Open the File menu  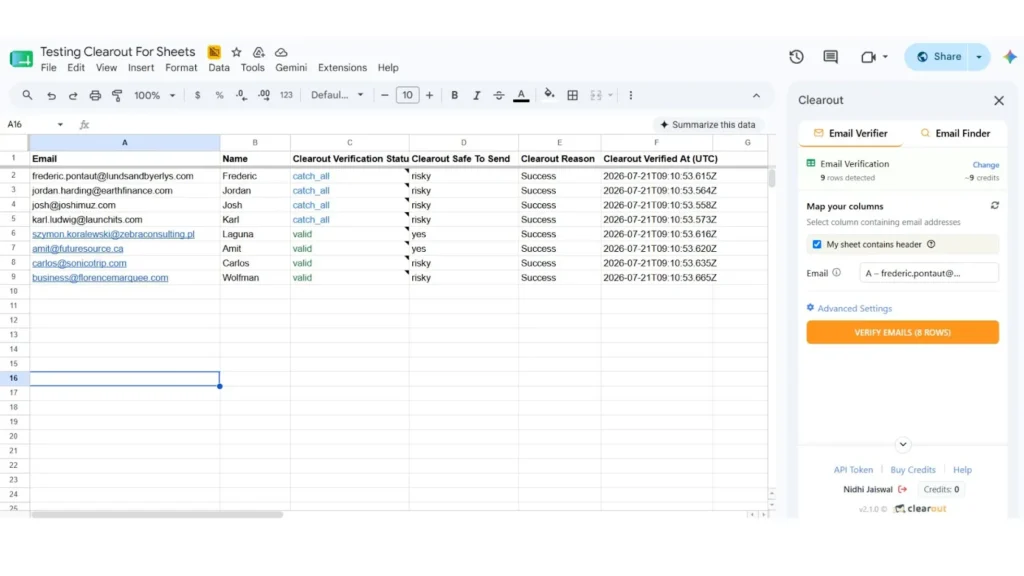point(48,68)
